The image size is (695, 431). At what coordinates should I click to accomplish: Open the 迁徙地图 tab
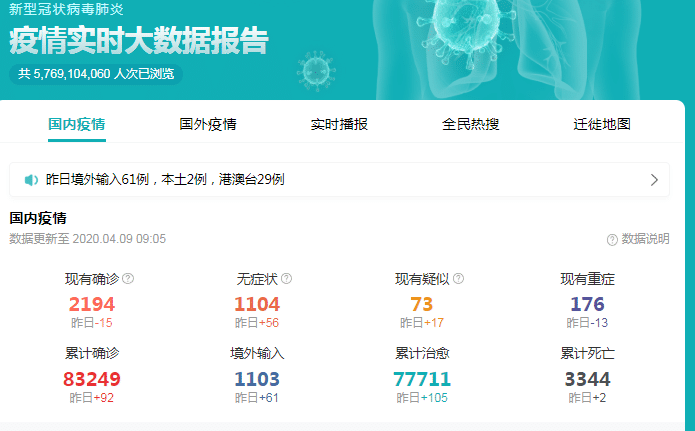602,125
